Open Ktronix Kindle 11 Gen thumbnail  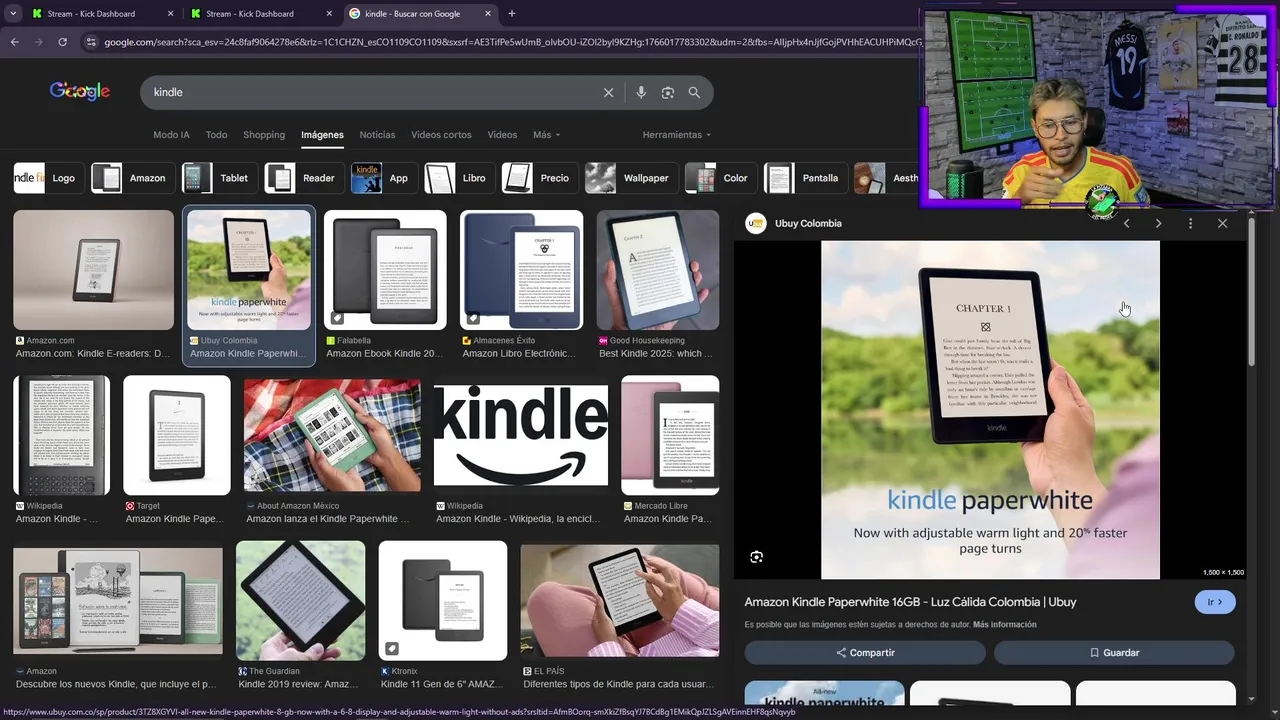click(x=443, y=600)
